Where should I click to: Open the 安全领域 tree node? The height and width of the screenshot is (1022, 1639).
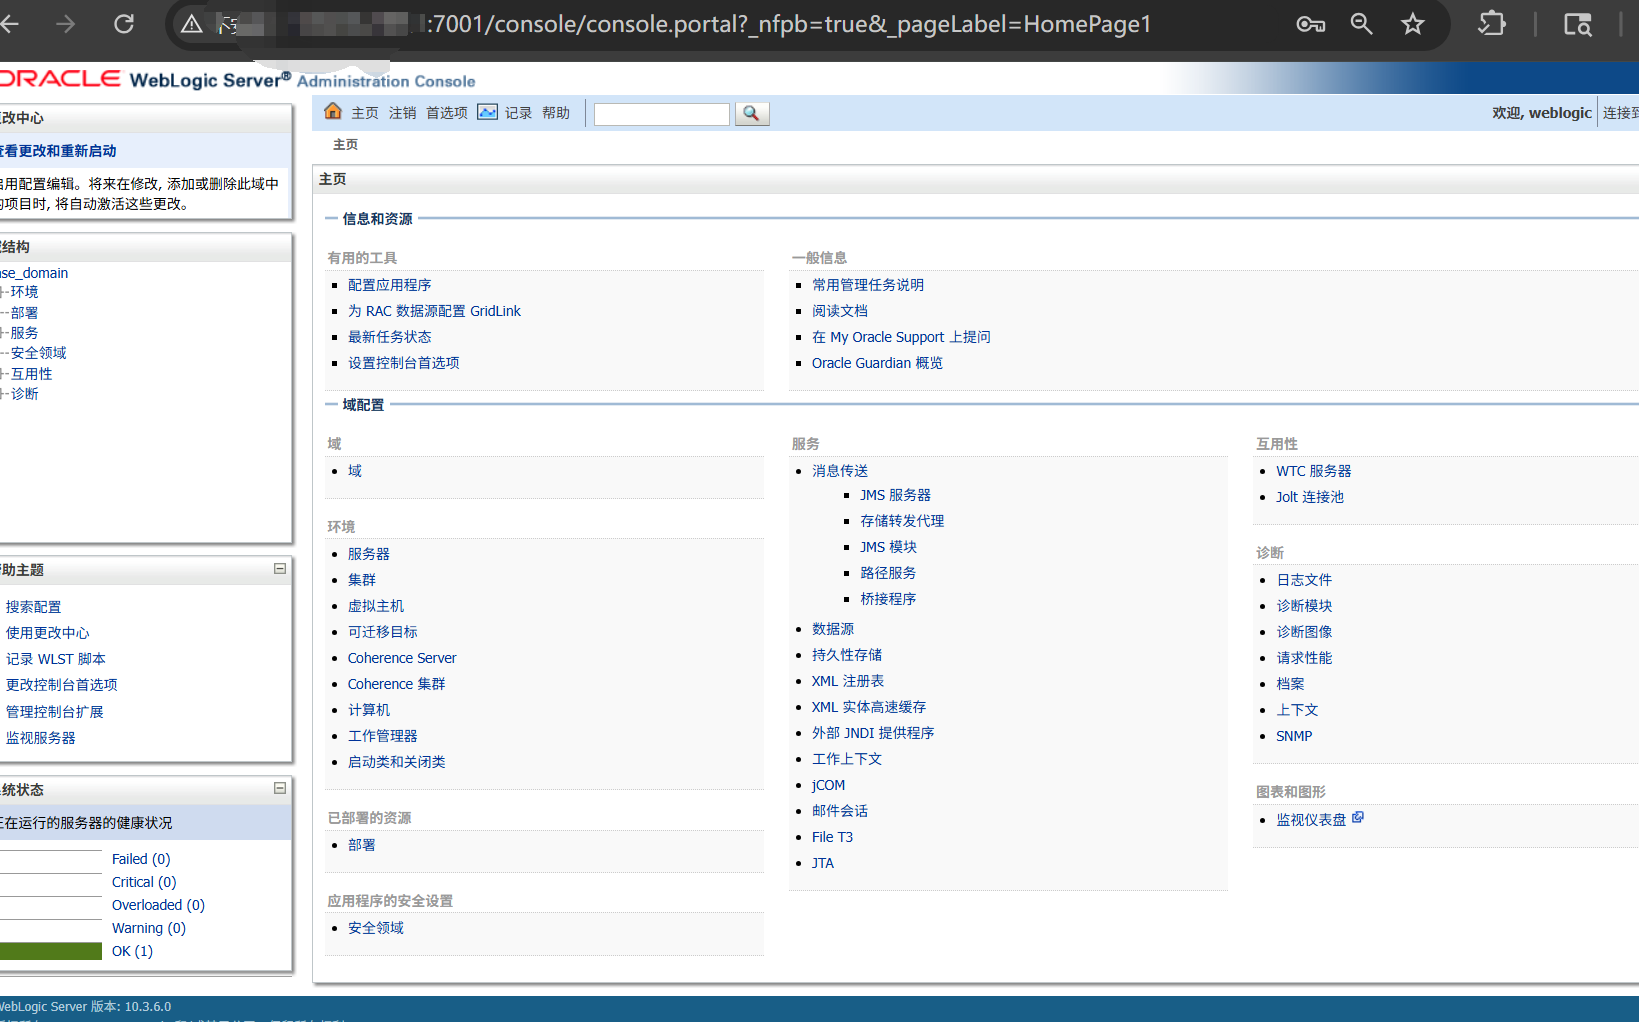pos(38,353)
